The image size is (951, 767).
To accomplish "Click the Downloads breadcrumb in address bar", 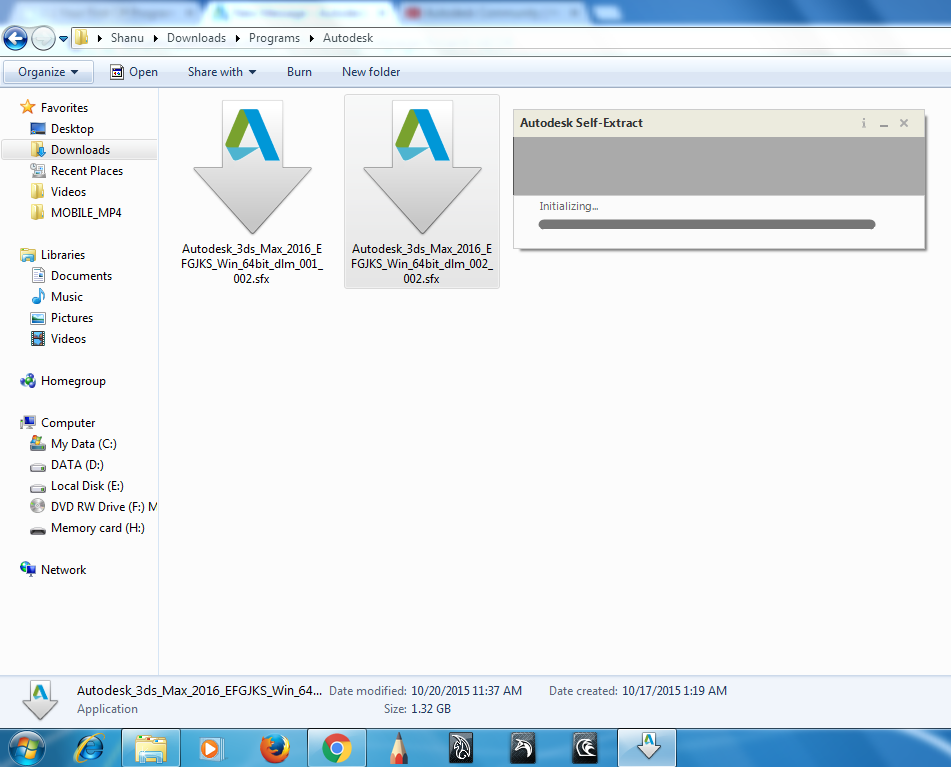I will (x=197, y=38).
